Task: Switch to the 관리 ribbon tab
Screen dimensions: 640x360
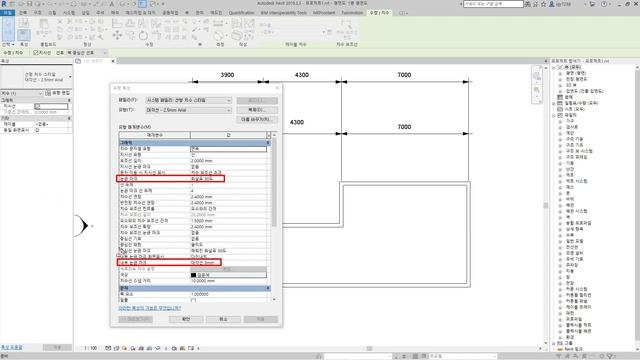Action: 199,13
